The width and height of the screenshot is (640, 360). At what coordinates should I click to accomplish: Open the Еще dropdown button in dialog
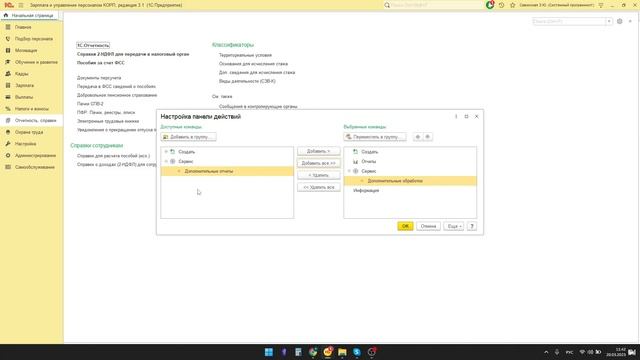pos(453,226)
